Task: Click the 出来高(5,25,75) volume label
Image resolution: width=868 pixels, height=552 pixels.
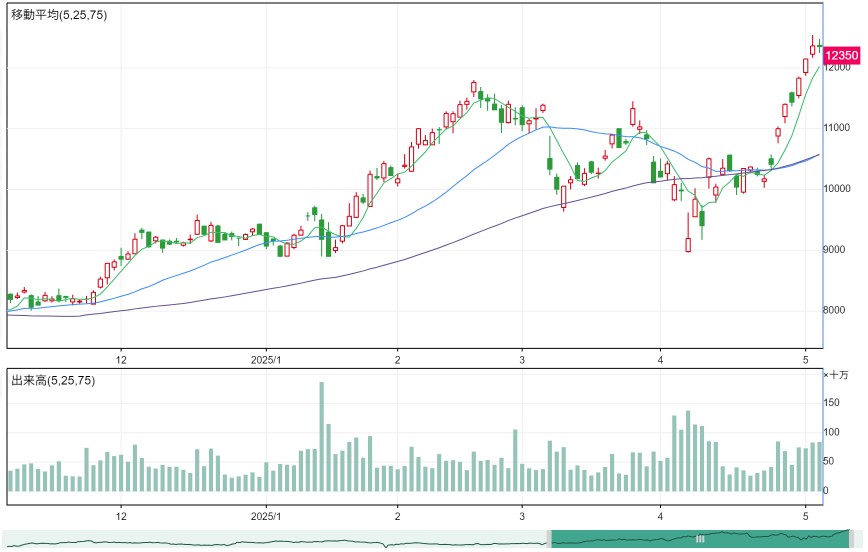Action: (53, 380)
